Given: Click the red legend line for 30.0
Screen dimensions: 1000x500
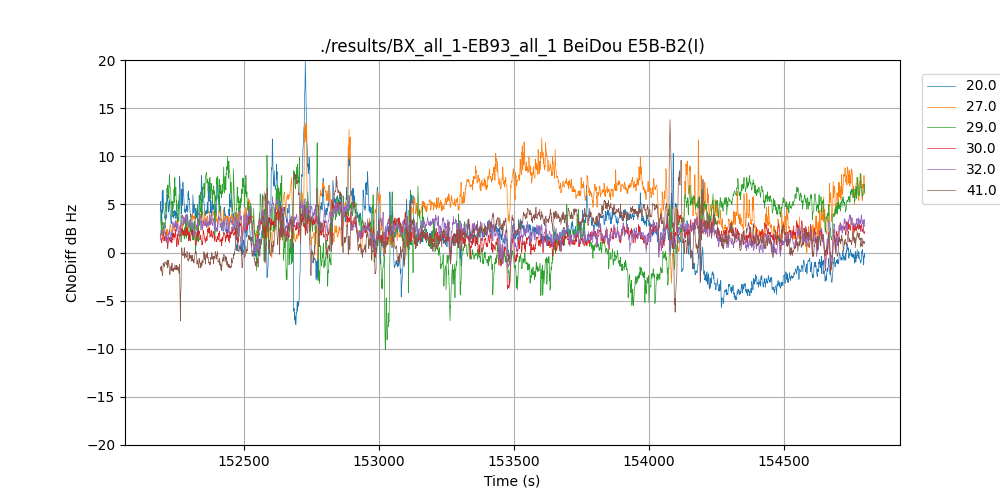Looking at the screenshot, I should [942, 149].
